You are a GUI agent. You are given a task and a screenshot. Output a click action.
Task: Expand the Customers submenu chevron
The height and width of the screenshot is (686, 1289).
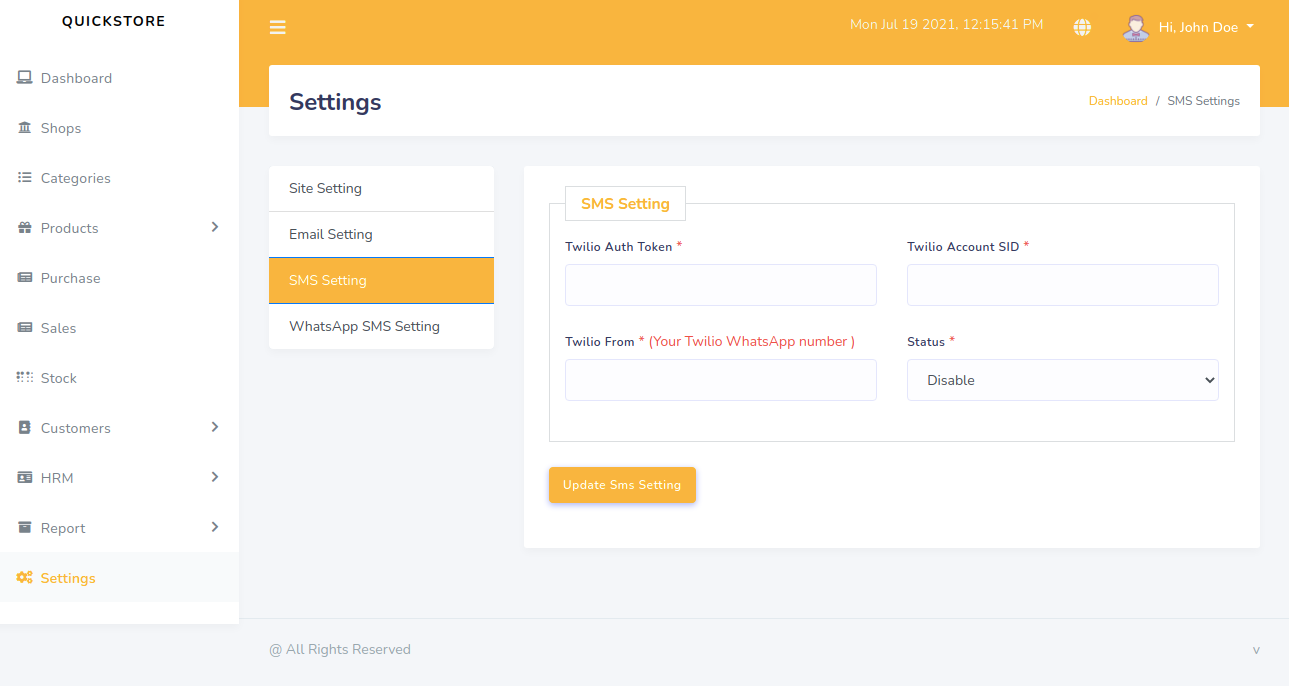click(214, 427)
